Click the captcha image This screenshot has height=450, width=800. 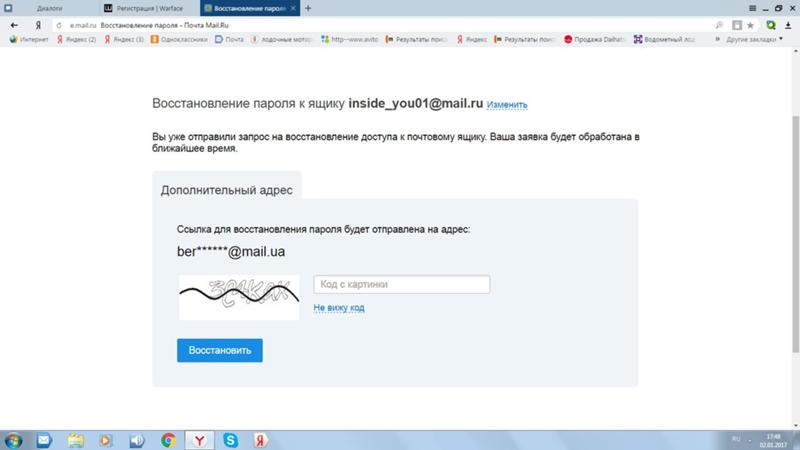(239, 297)
